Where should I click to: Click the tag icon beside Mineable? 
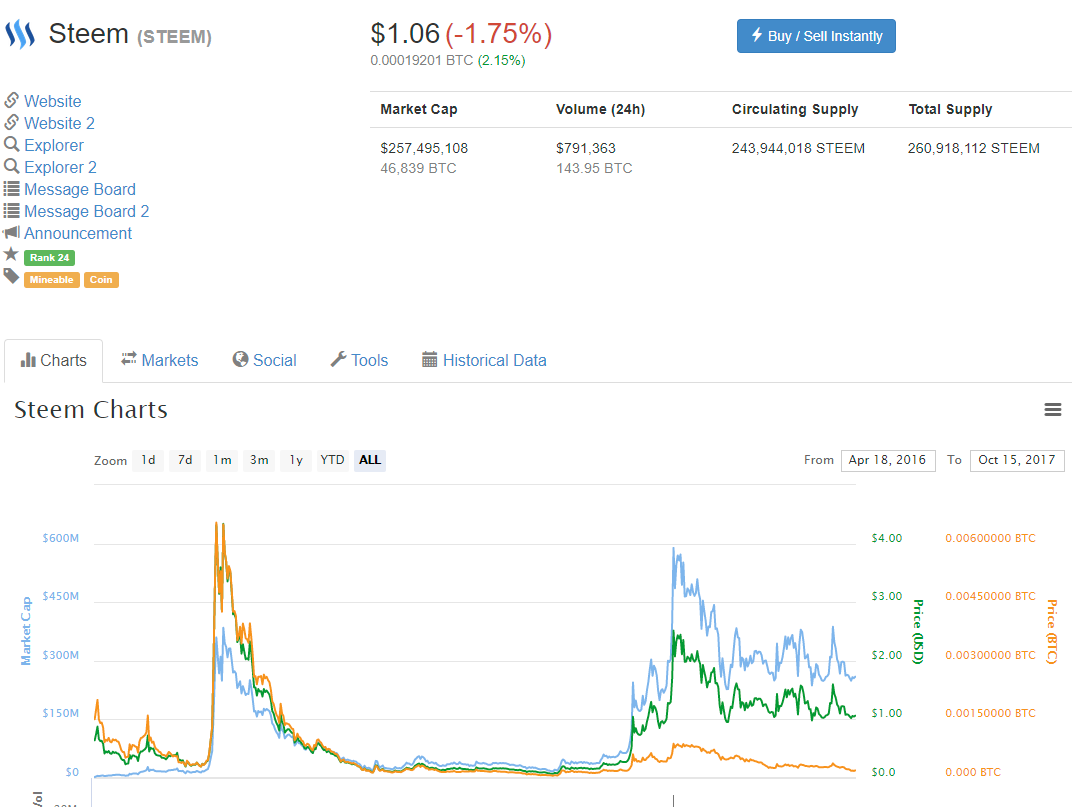coord(11,276)
